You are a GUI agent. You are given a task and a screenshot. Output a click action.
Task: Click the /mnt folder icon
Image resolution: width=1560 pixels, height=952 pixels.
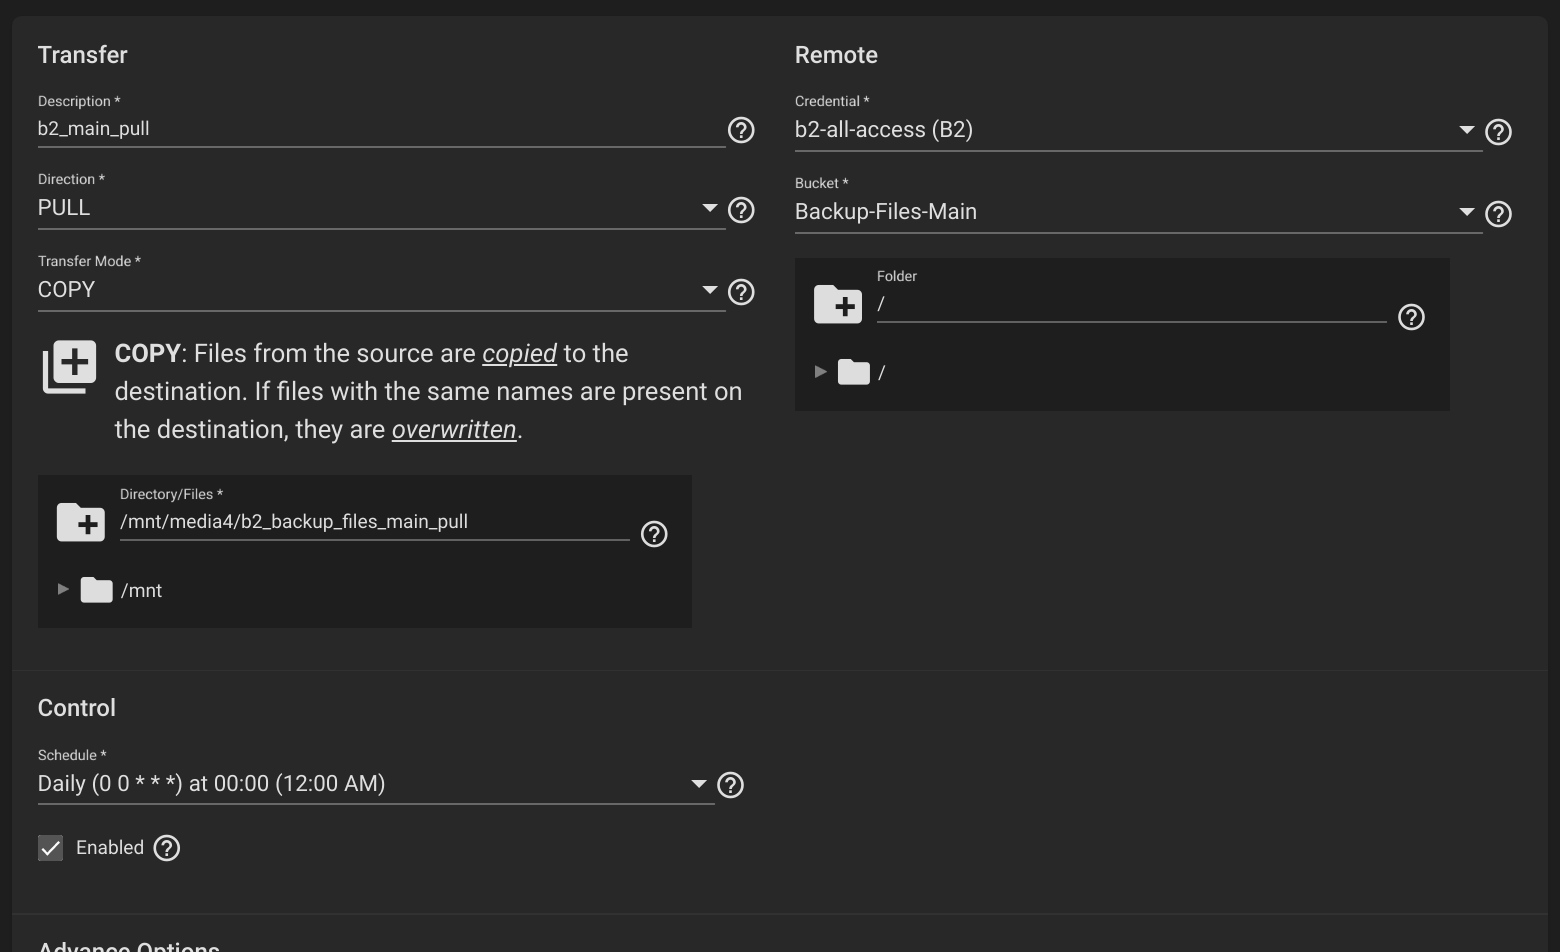pos(96,590)
